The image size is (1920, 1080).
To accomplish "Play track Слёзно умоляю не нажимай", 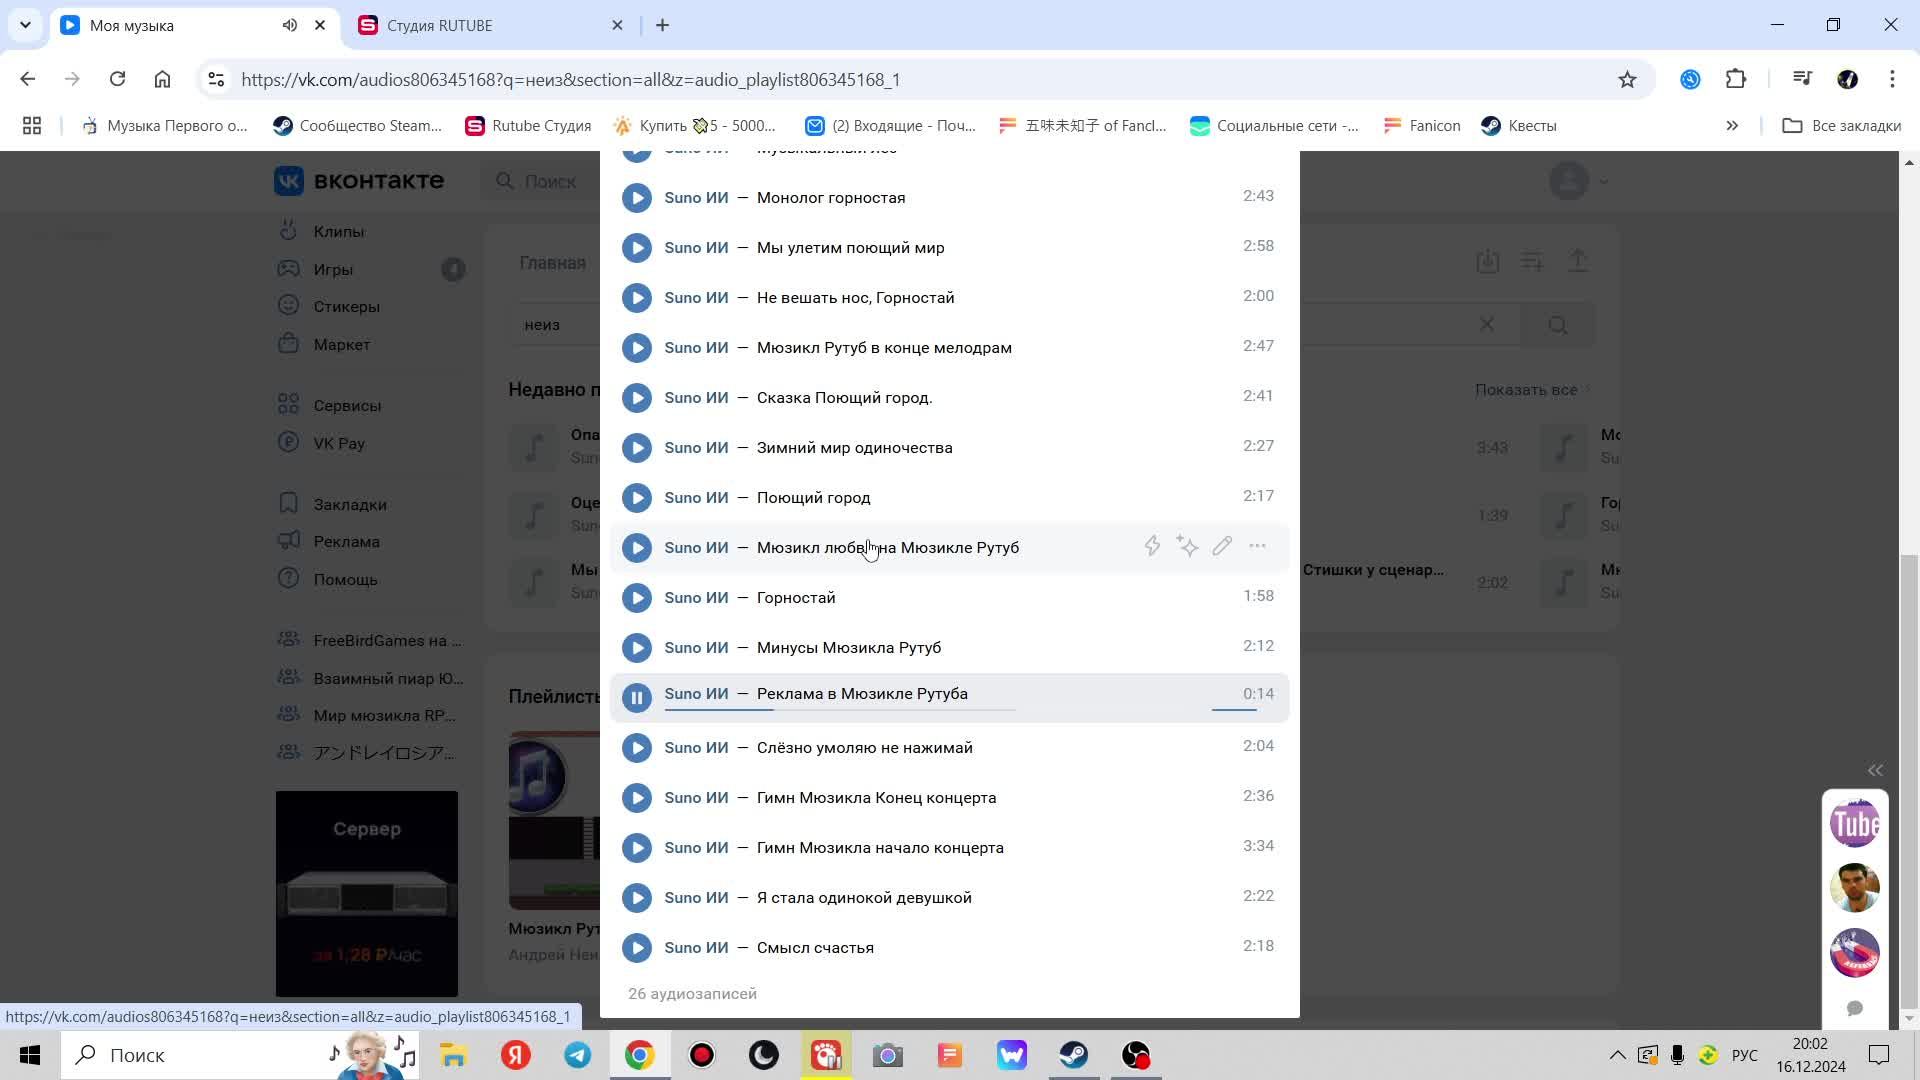I will (x=637, y=748).
